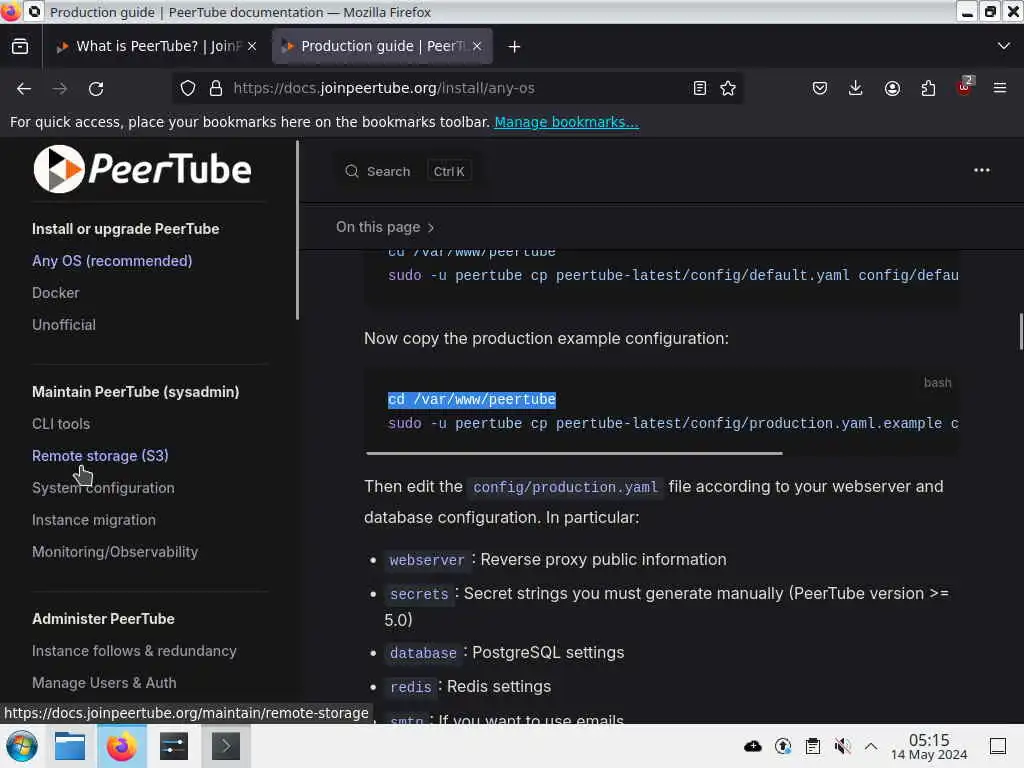The height and width of the screenshot is (768, 1024).
Task: Click the sidebar scrollbar
Action: click(x=298, y=230)
